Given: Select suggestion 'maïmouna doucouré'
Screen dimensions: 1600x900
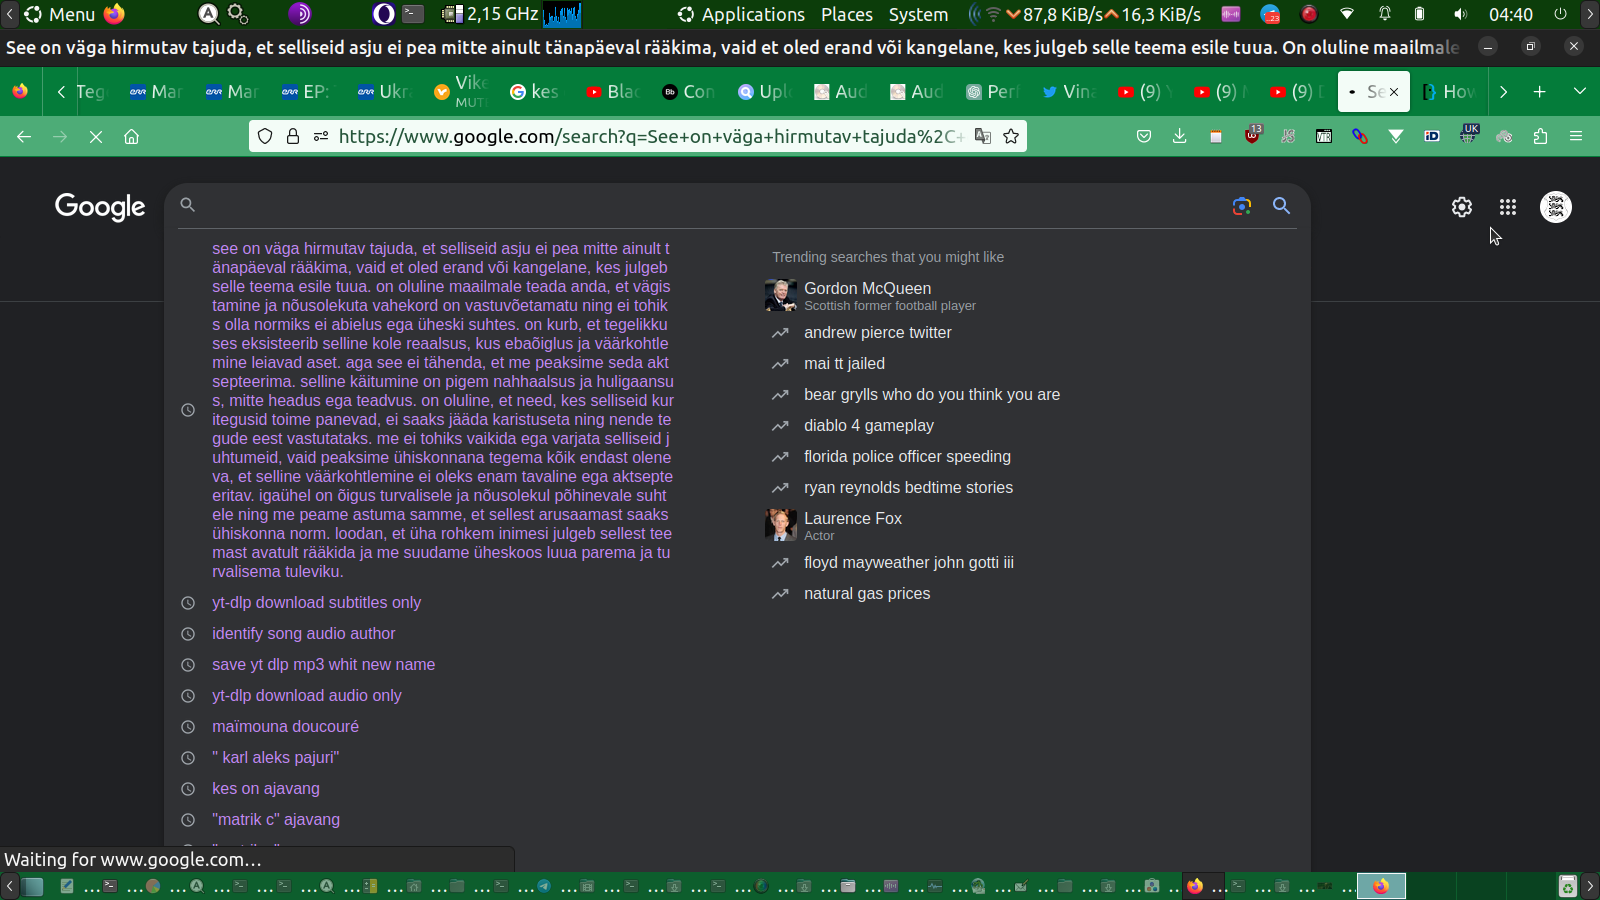Looking at the screenshot, I should (285, 727).
